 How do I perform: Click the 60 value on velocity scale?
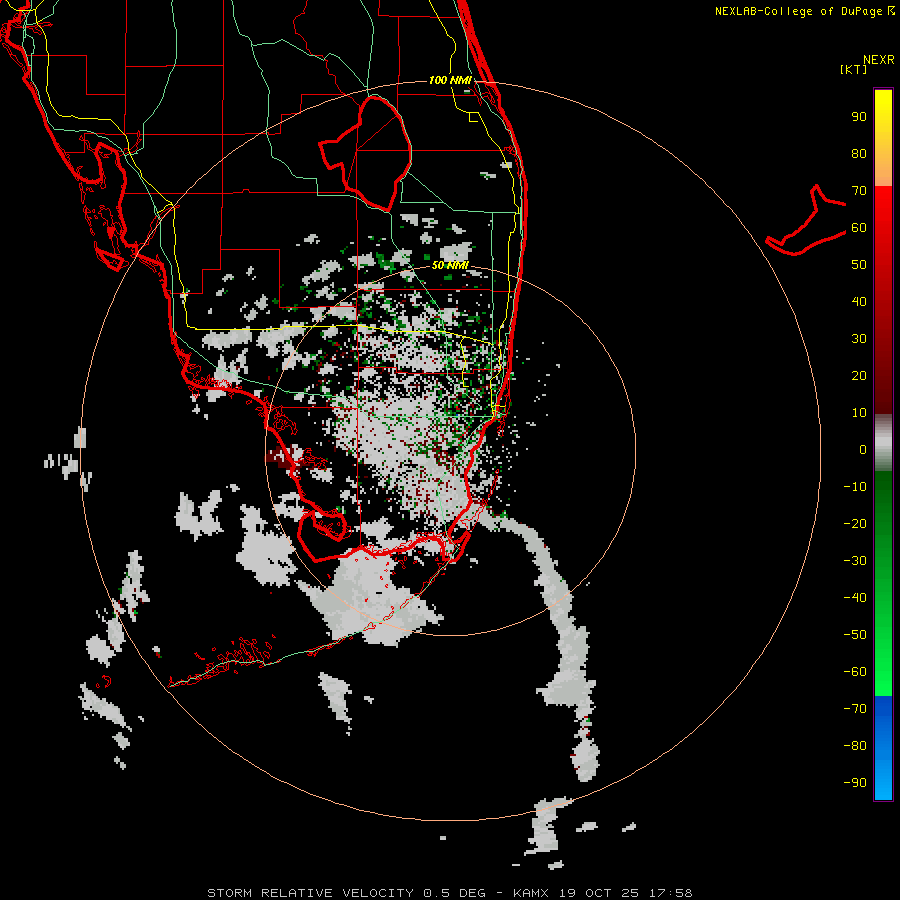[859, 227]
